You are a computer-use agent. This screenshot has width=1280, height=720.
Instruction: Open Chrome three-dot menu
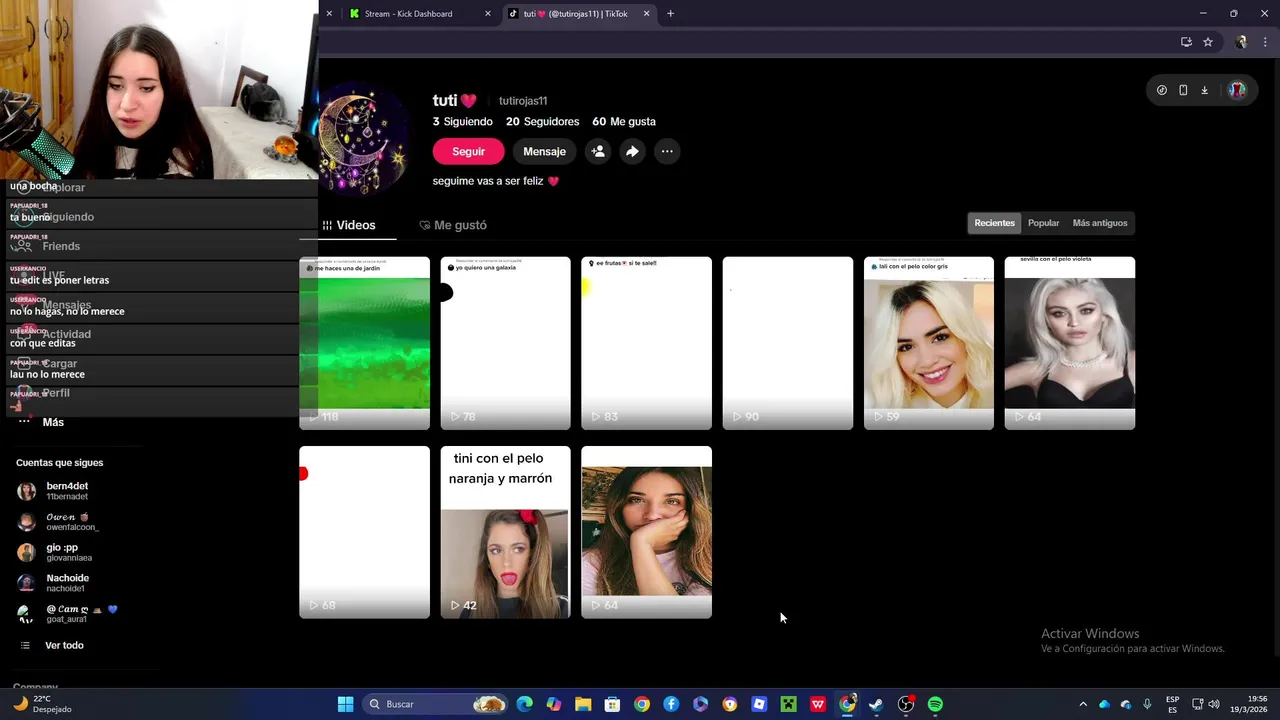coord(1265,42)
